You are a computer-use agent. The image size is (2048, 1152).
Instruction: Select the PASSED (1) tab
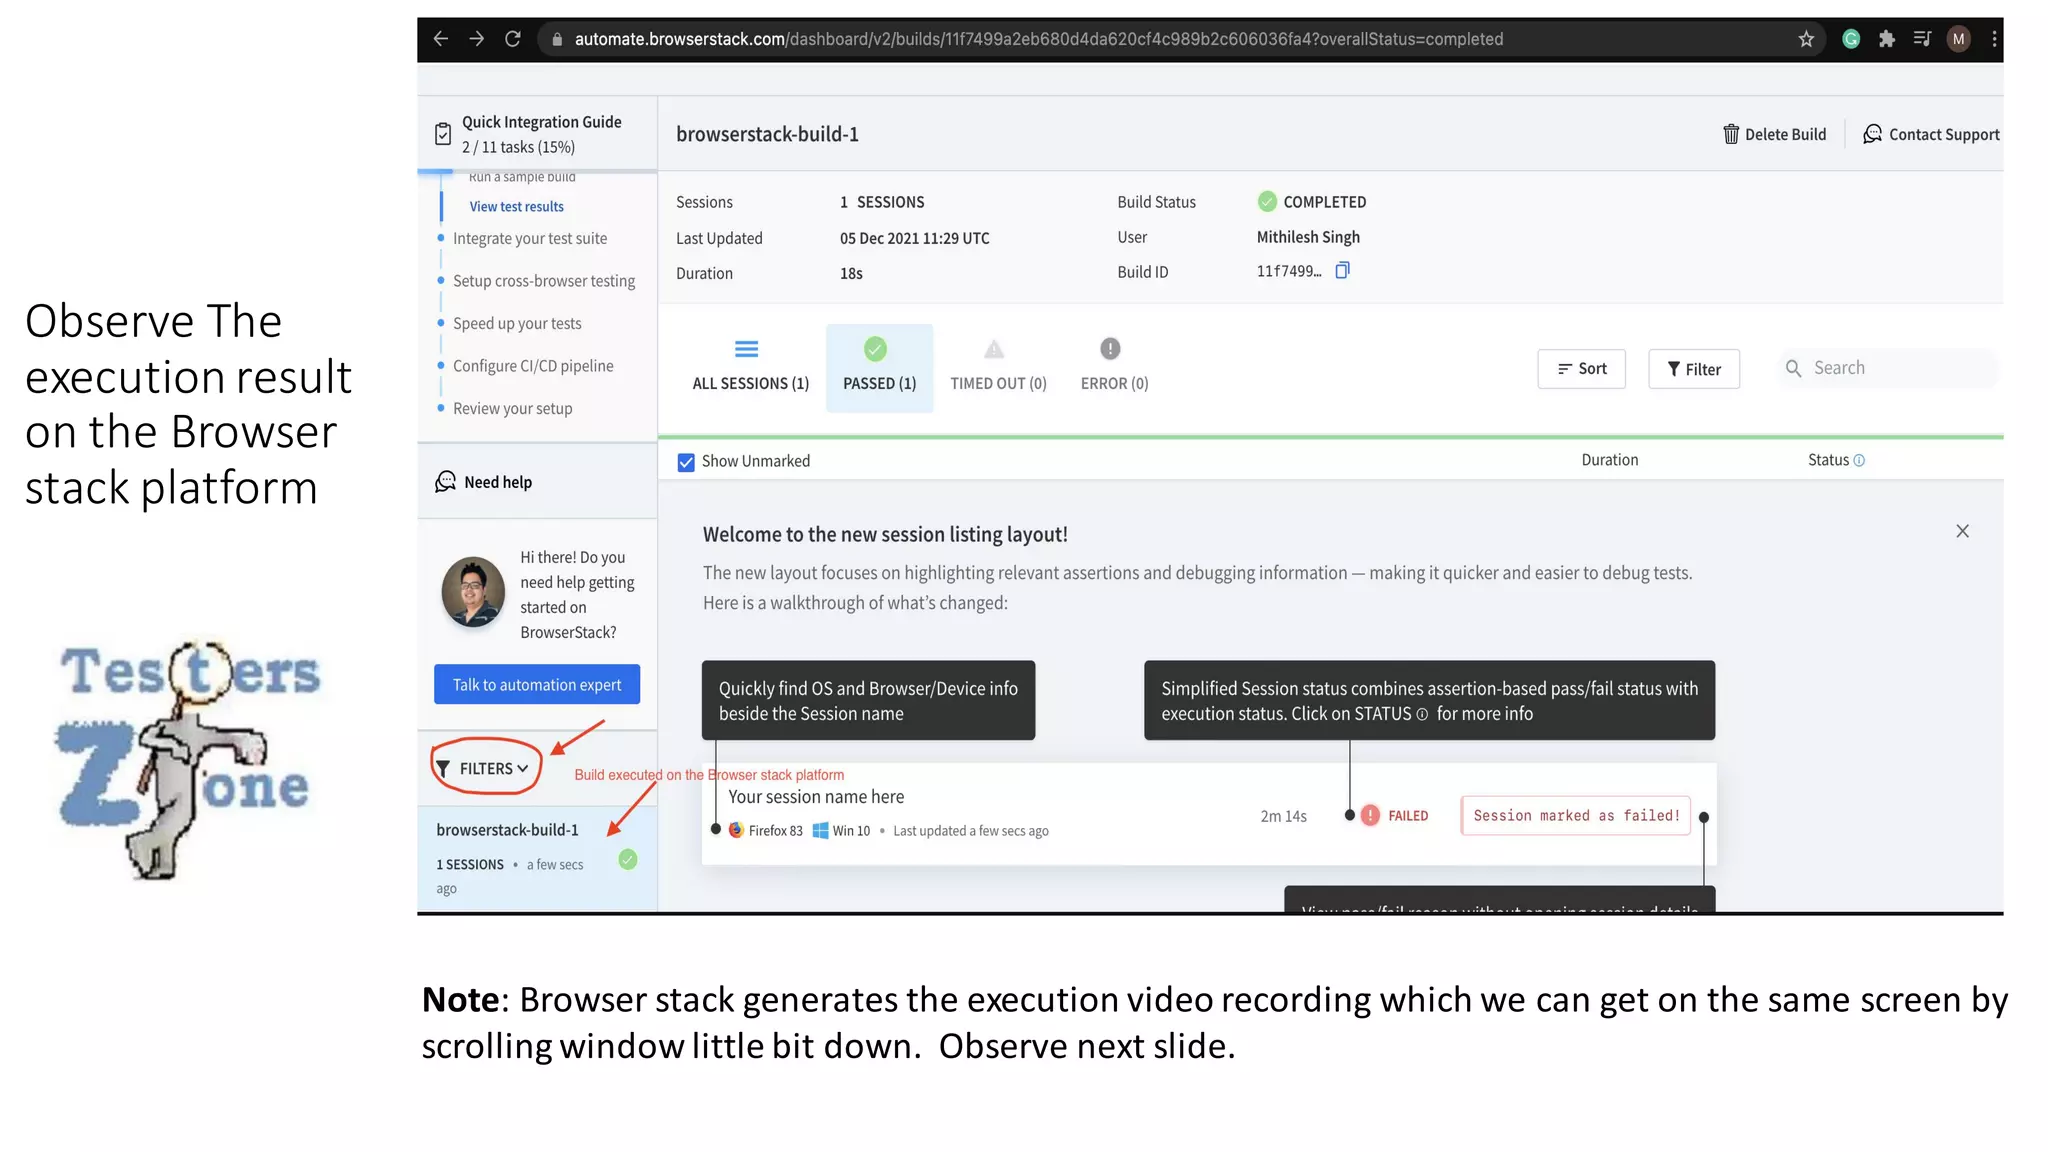click(x=879, y=367)
